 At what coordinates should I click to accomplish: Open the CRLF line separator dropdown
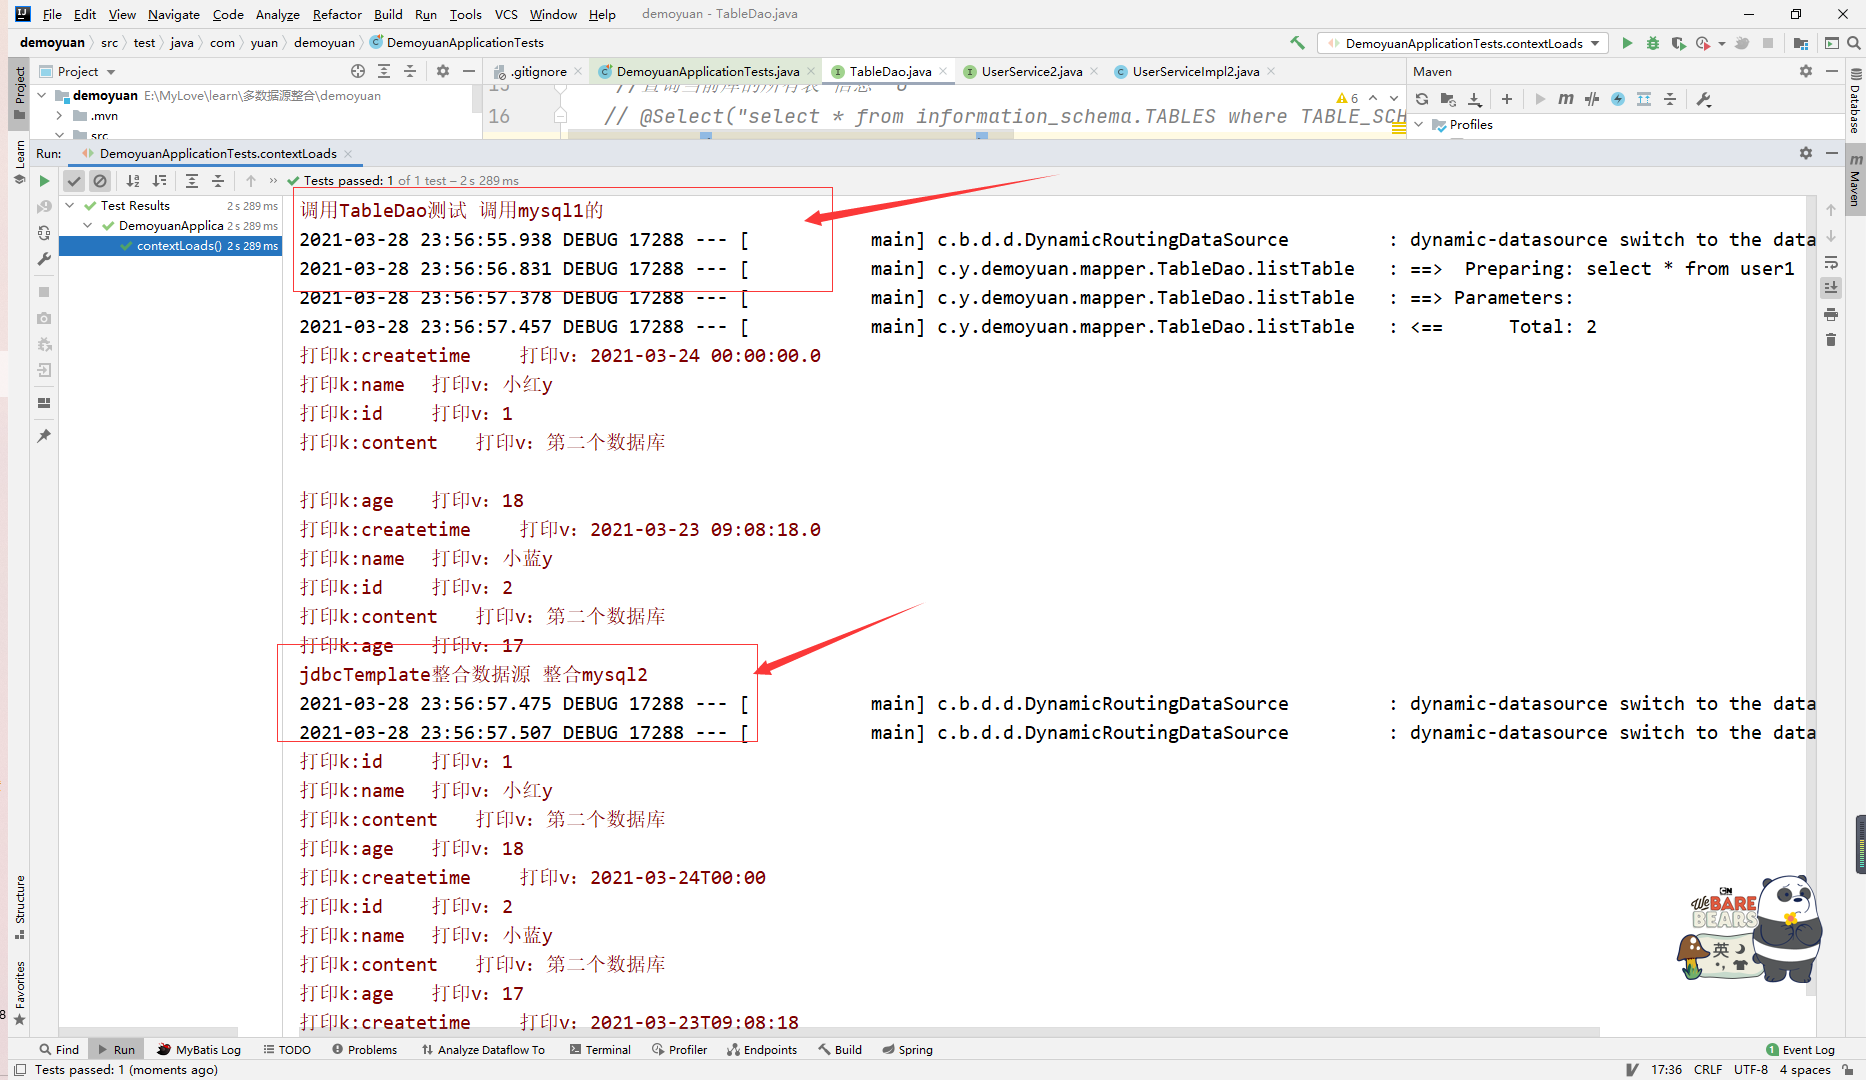coord(1708,1069)
